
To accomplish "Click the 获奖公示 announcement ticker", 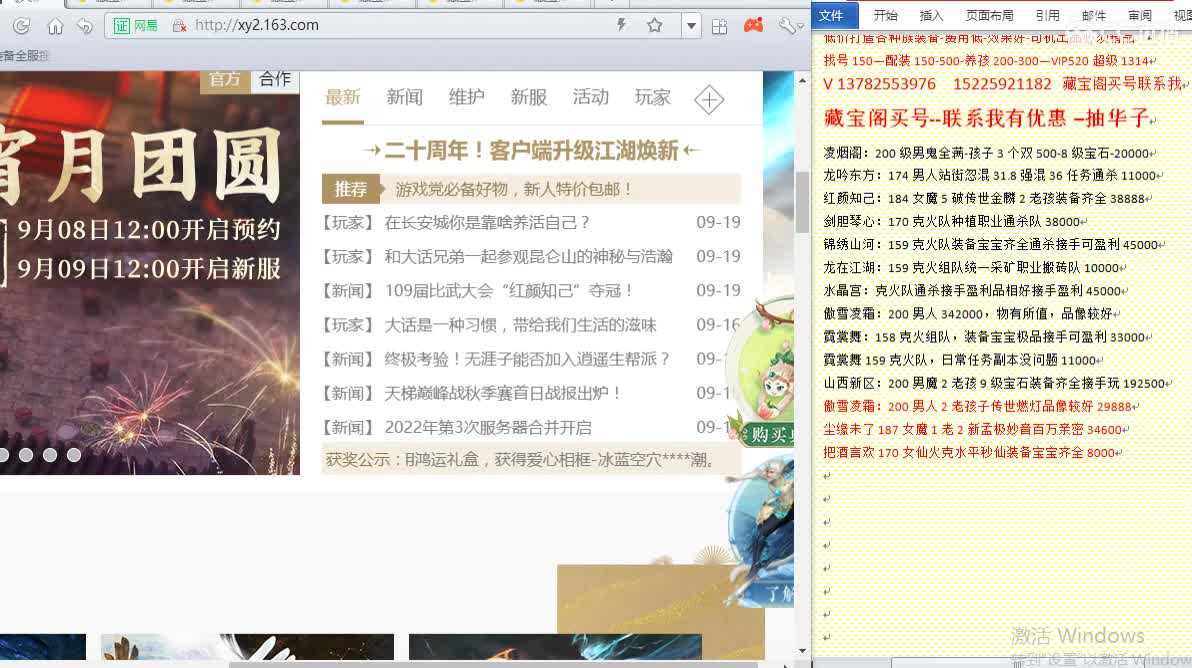I will 531,460.
